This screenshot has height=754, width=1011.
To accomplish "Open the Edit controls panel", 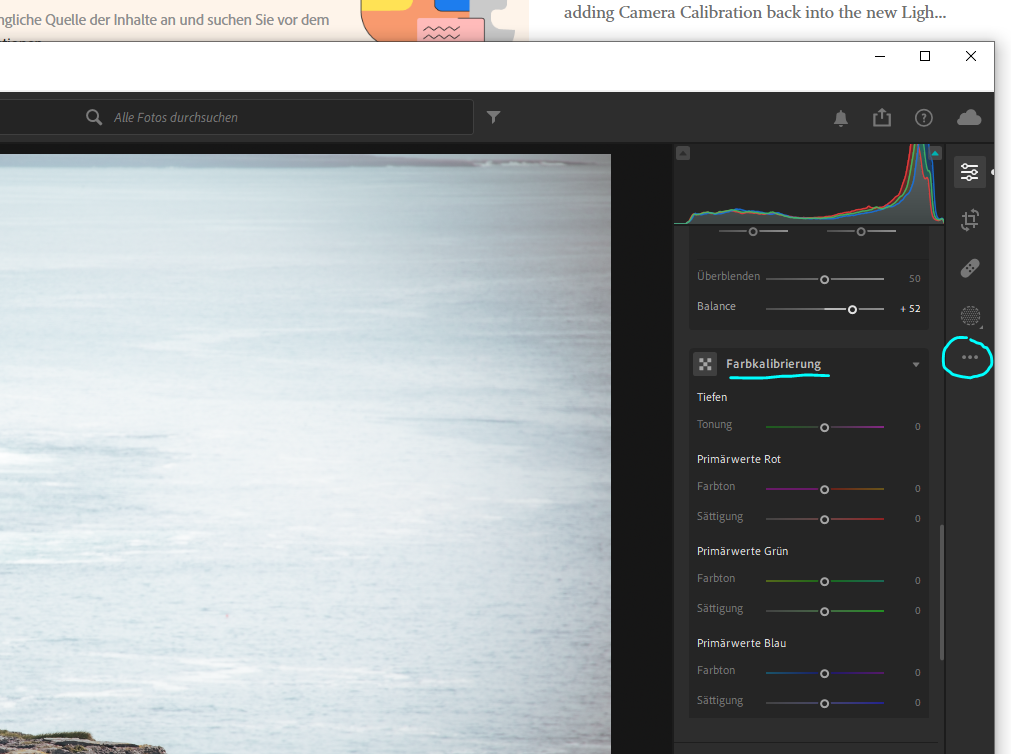I will tap(968, 171).
